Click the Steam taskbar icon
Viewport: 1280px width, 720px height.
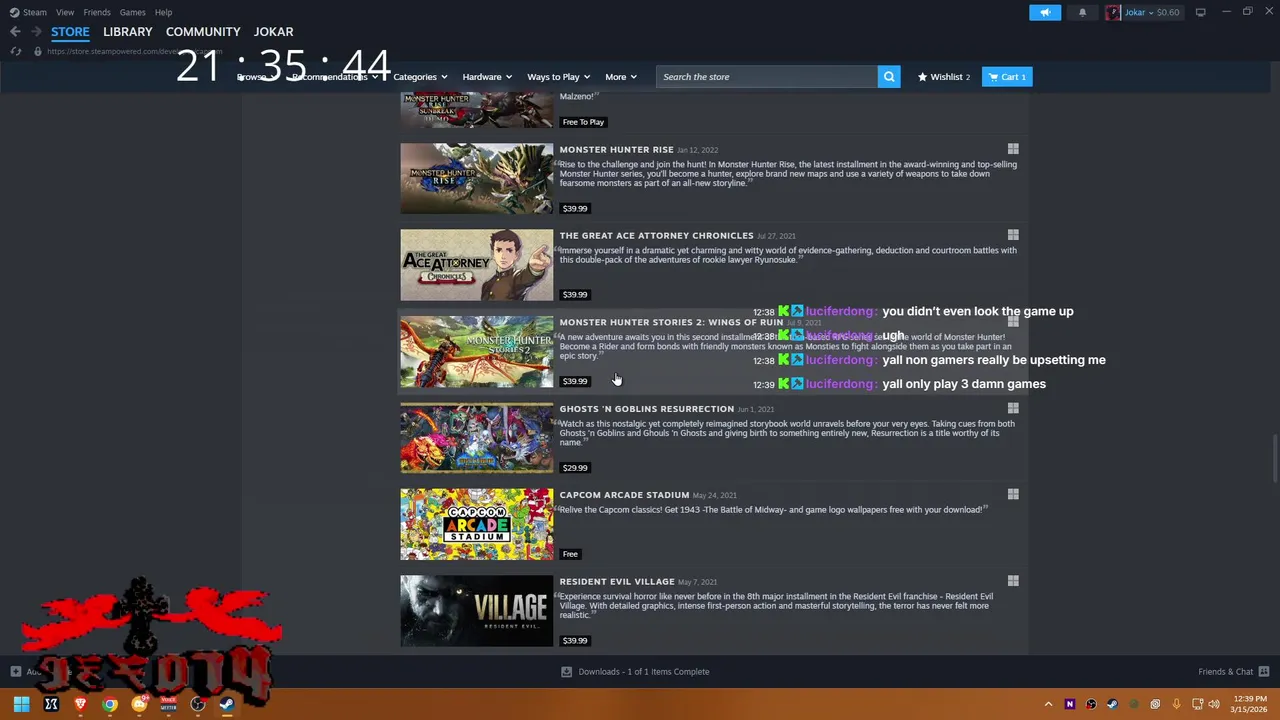(227, 704)
